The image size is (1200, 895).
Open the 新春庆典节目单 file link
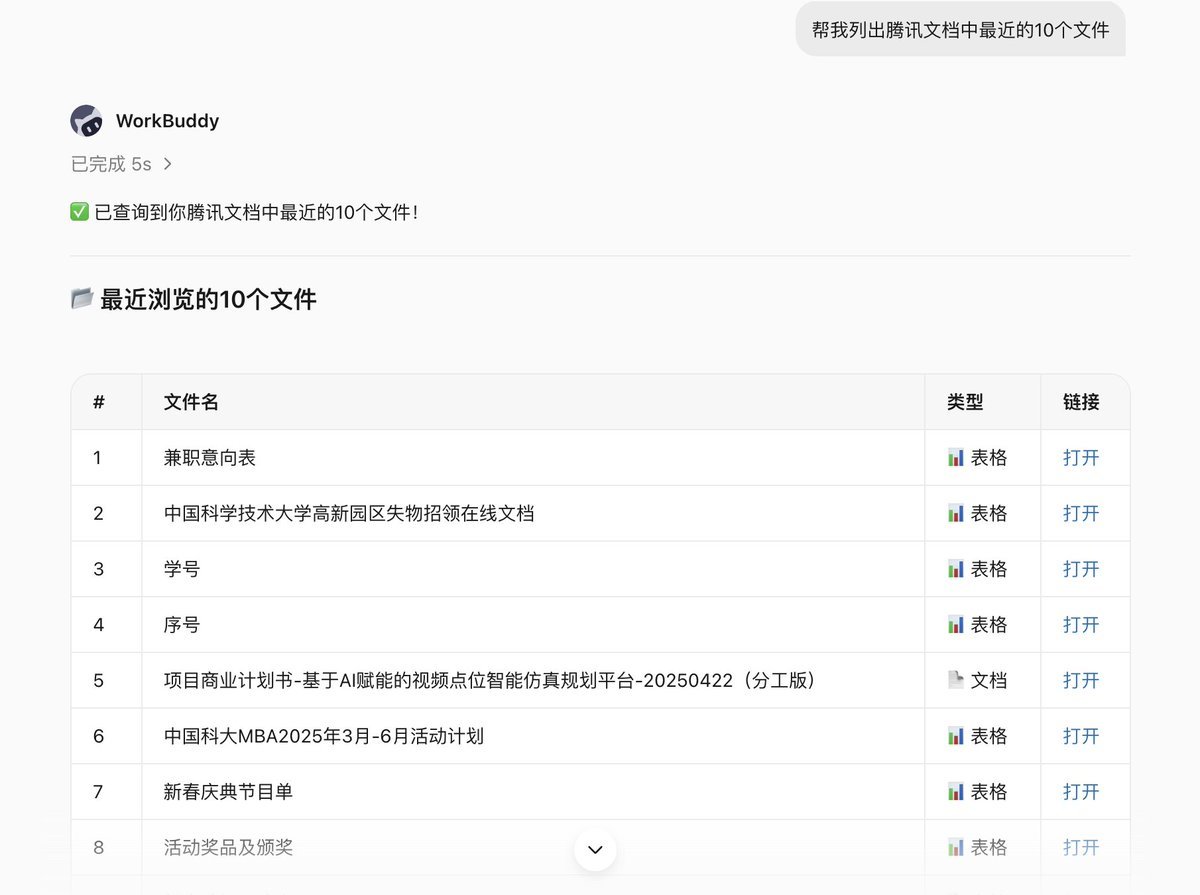point(1081,792)
